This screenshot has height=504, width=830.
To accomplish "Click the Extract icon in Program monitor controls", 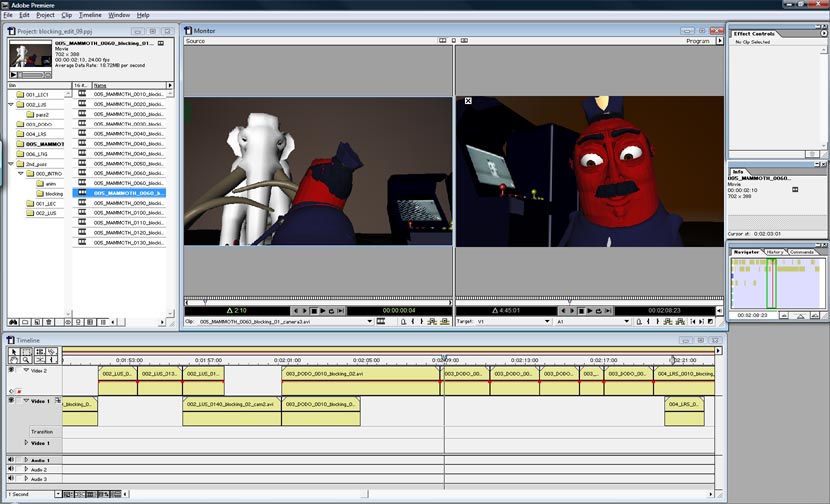I will [680, 321].
